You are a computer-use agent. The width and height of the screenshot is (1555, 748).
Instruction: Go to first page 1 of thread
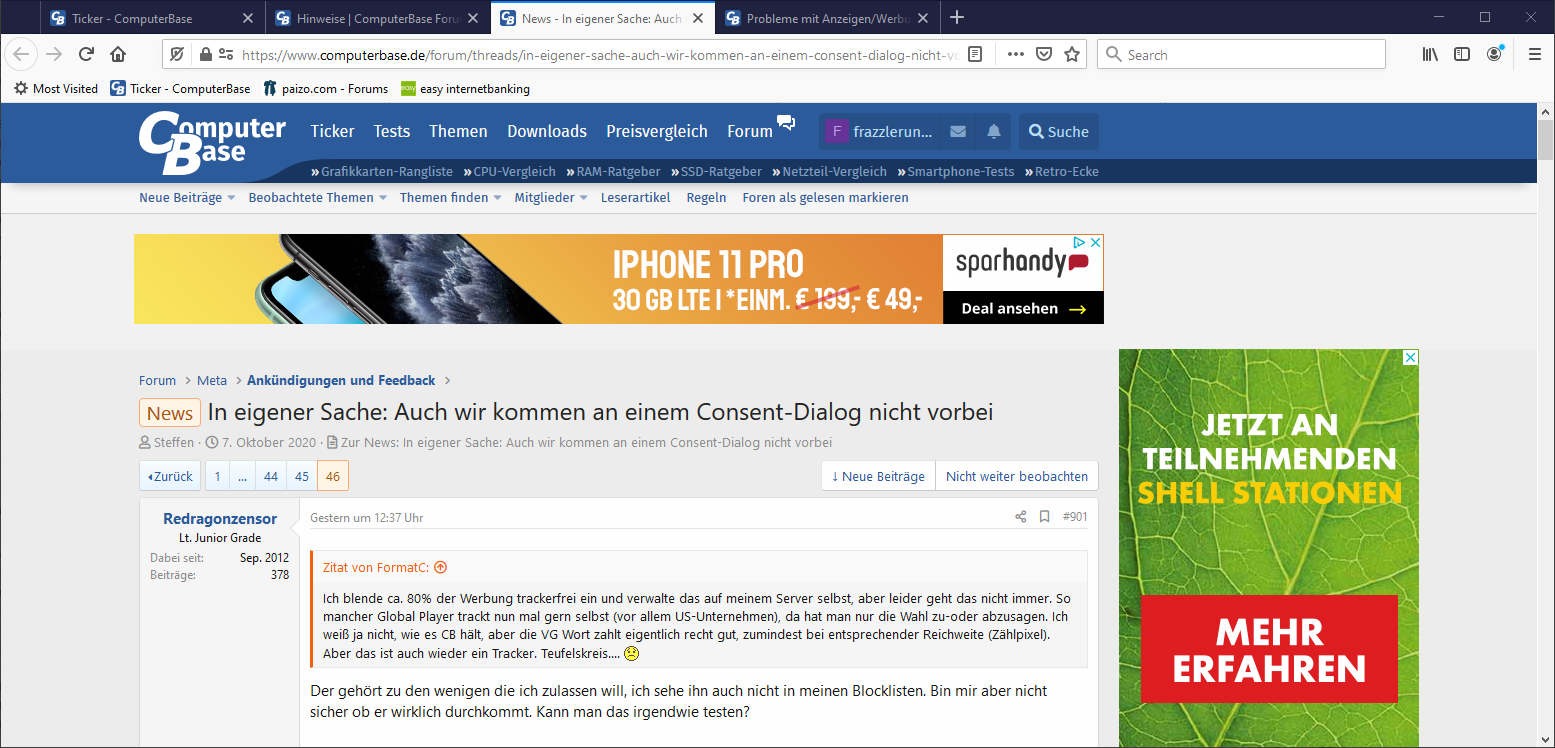click(218, 476)
